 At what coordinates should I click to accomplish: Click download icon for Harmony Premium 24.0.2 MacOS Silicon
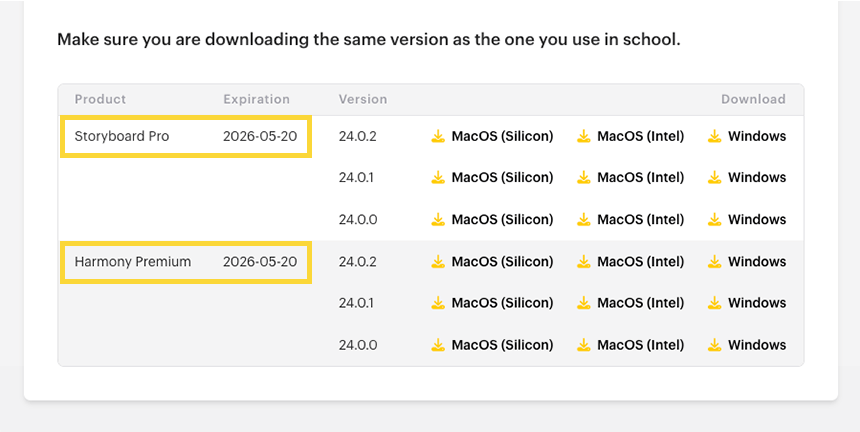(438, 262)
